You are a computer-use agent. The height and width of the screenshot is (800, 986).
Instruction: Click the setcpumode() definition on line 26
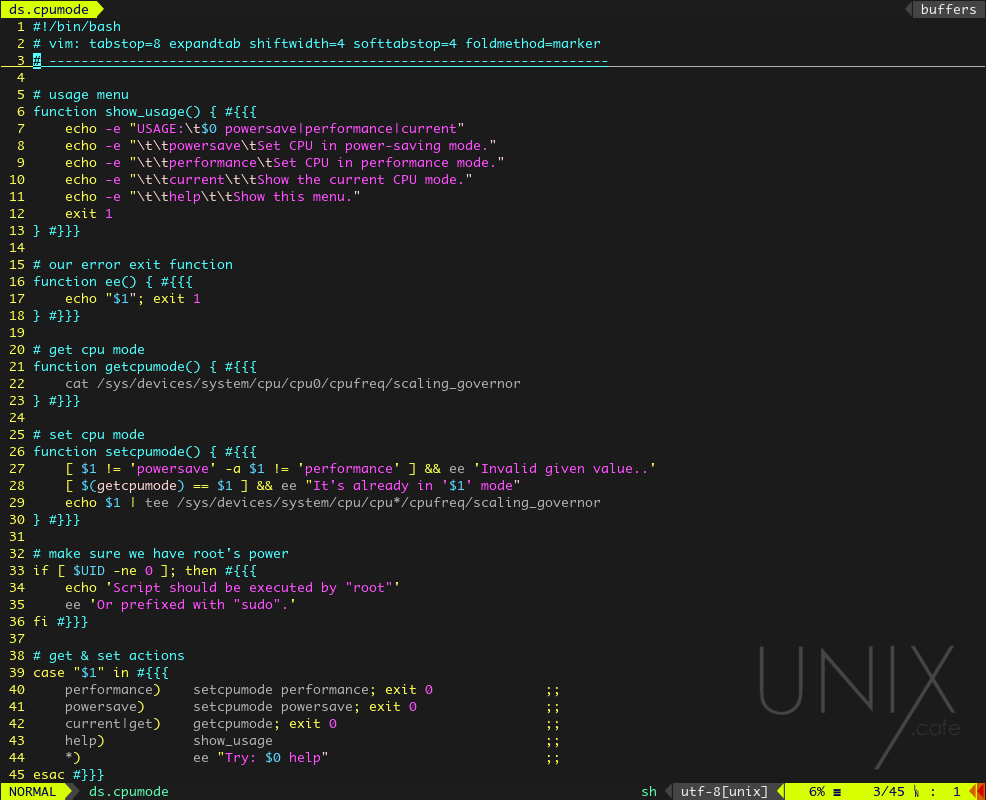coord(153,451)
